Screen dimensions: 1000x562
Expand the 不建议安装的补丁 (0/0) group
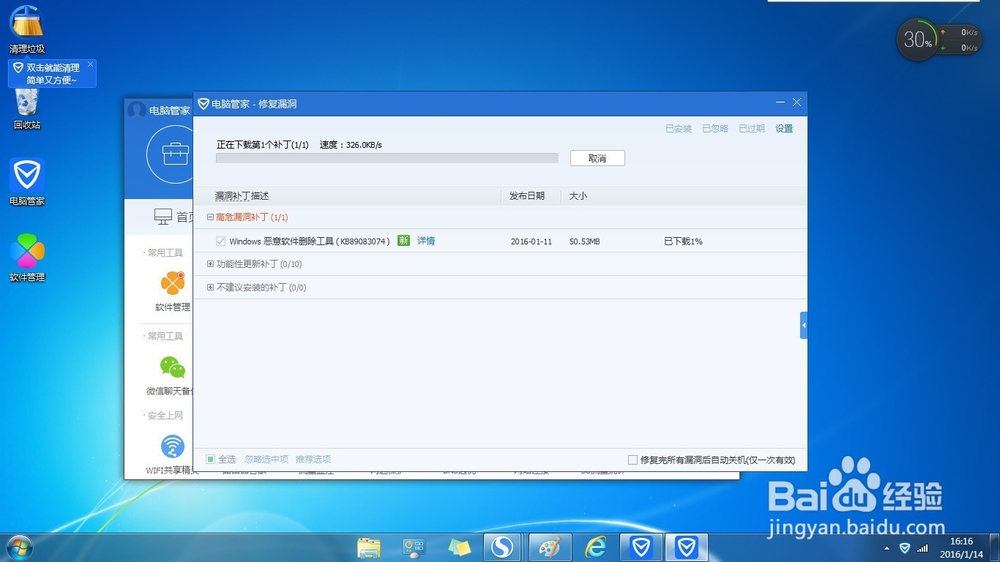tap(210, 287)
